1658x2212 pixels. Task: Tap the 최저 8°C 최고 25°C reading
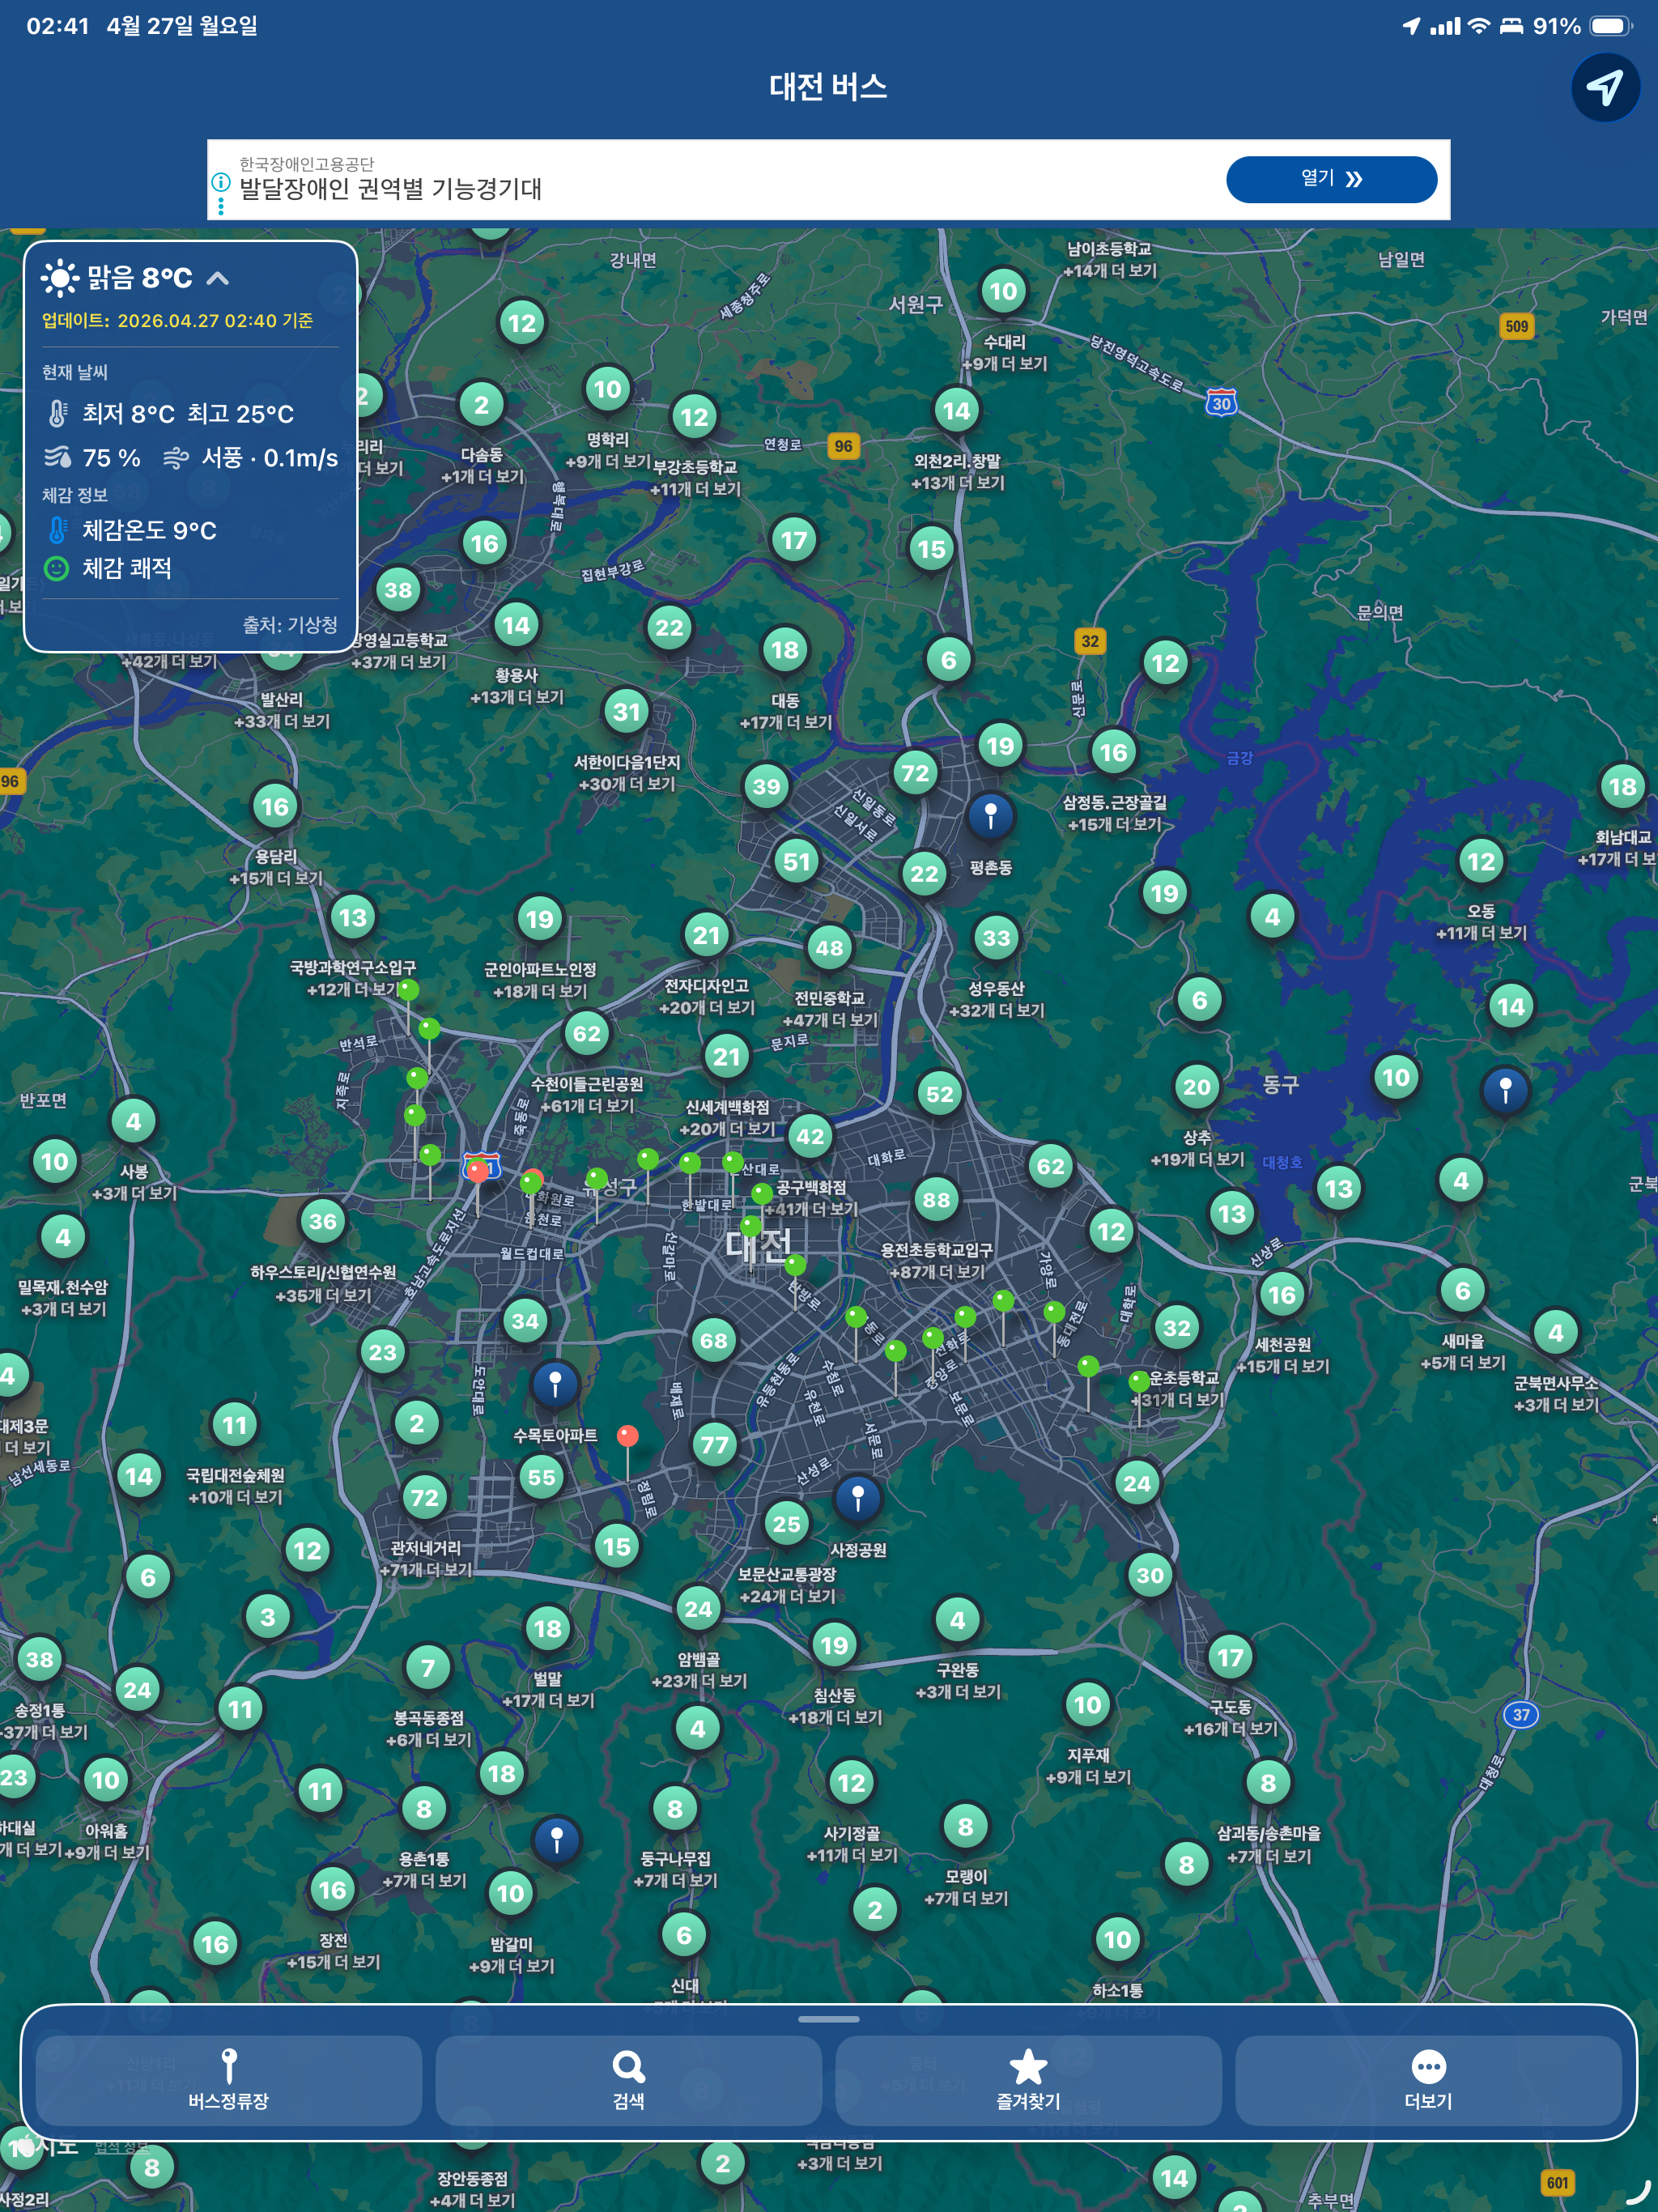(x=188, y=414)
